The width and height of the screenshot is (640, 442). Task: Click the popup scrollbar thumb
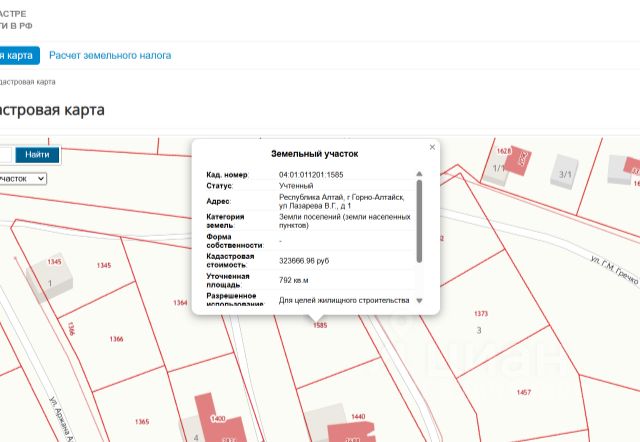[419, 221]
